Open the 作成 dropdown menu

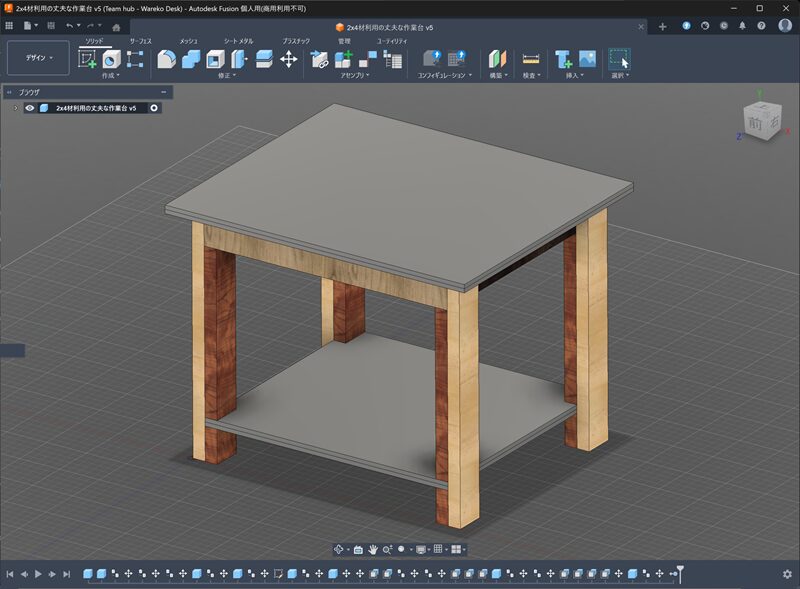click(110, 76)
